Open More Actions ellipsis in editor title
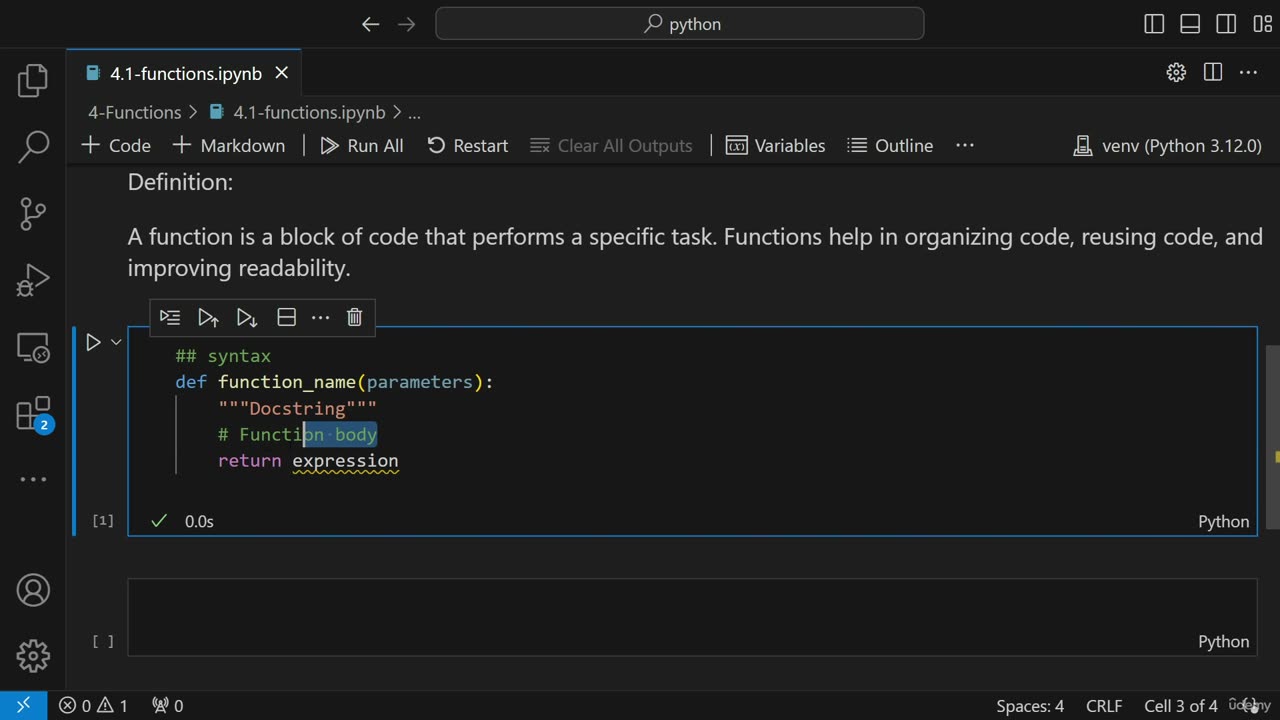This screenshot has height=720, width=1280. (x=1248, y=72)
